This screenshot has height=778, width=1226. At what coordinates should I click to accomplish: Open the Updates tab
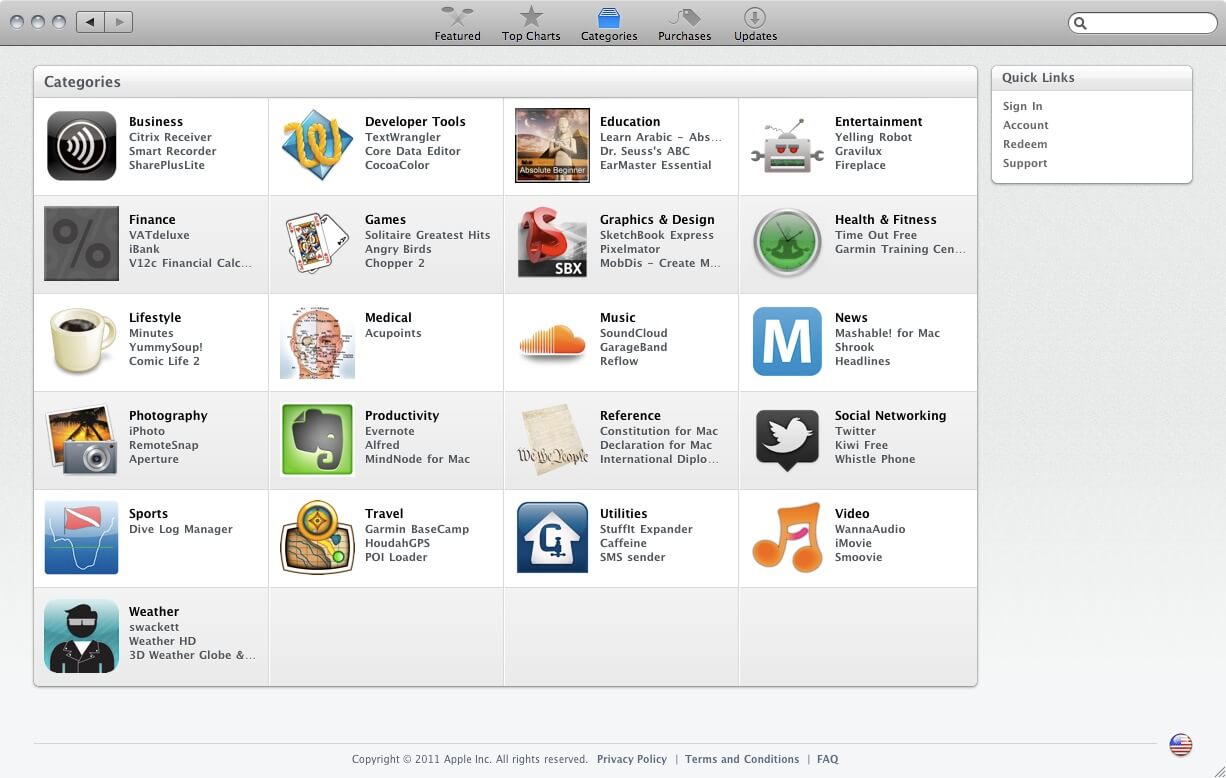tap(755, 24)
